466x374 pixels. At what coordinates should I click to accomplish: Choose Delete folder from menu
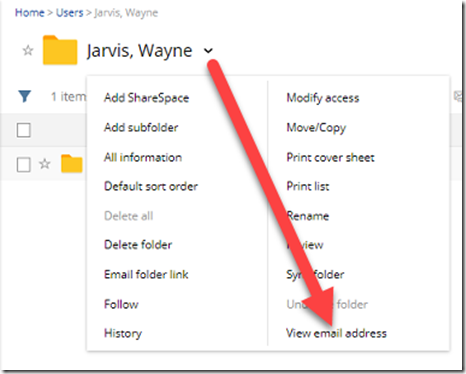[x=138, y=245]
